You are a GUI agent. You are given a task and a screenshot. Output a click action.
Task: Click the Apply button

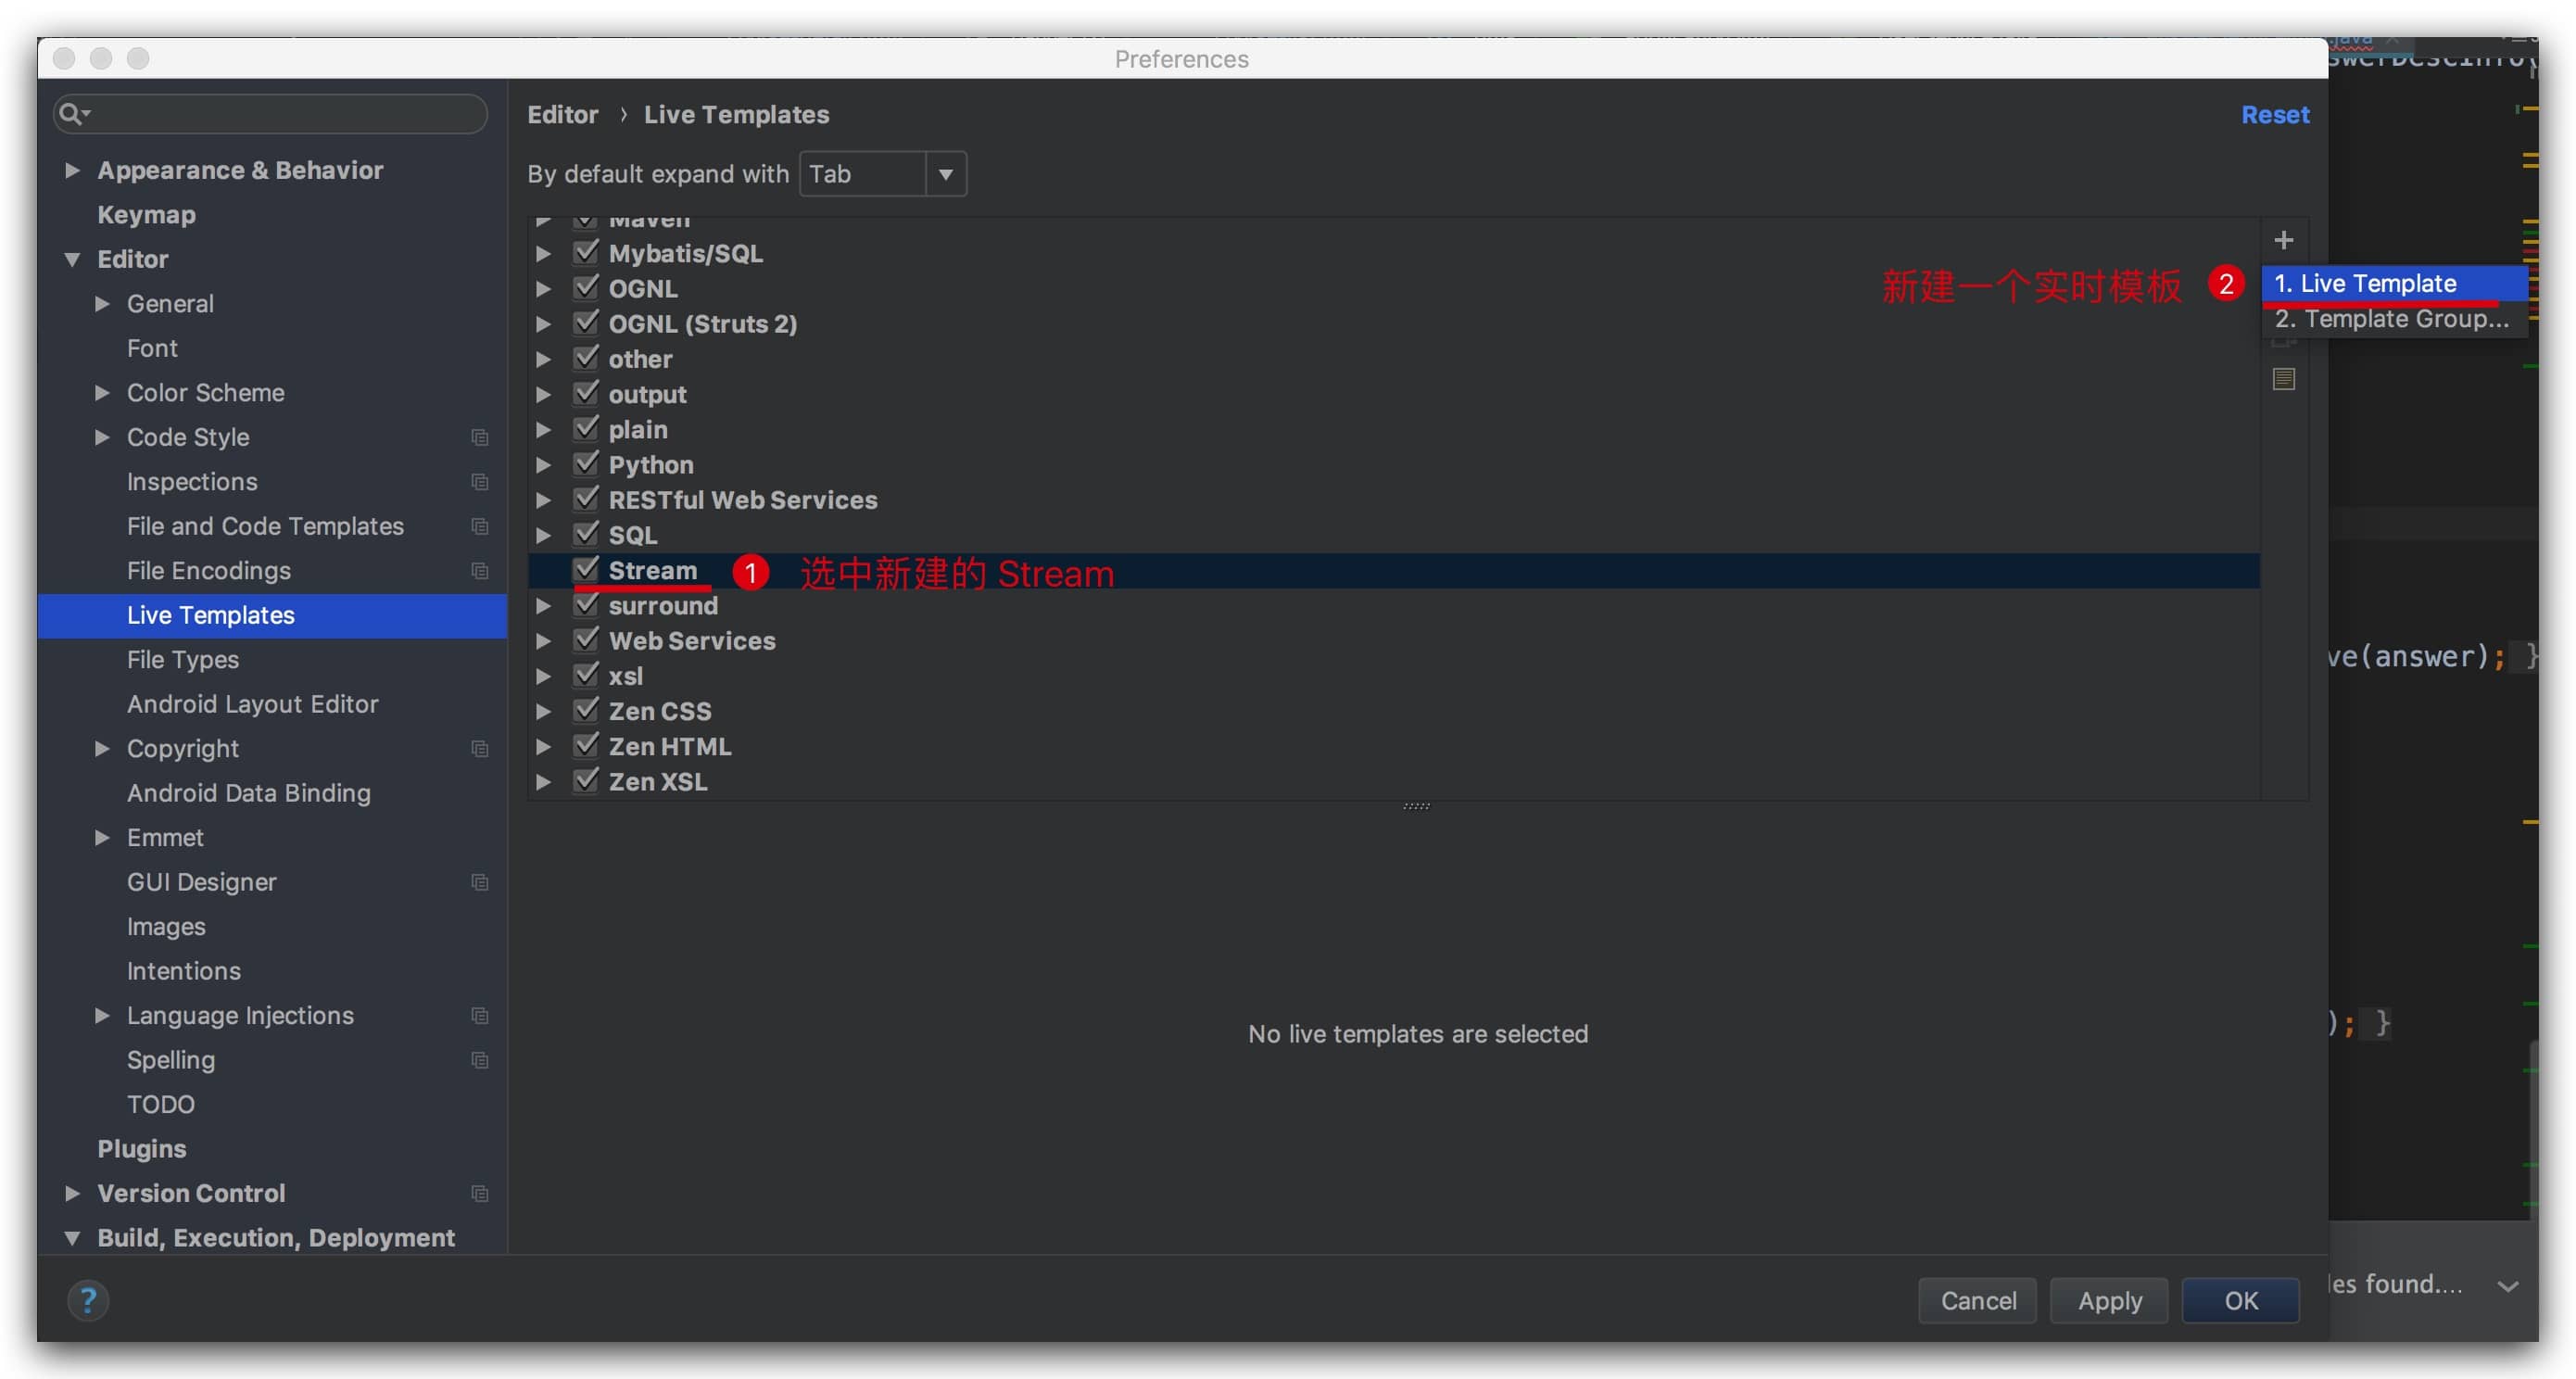click(x=2109, y=1300)
